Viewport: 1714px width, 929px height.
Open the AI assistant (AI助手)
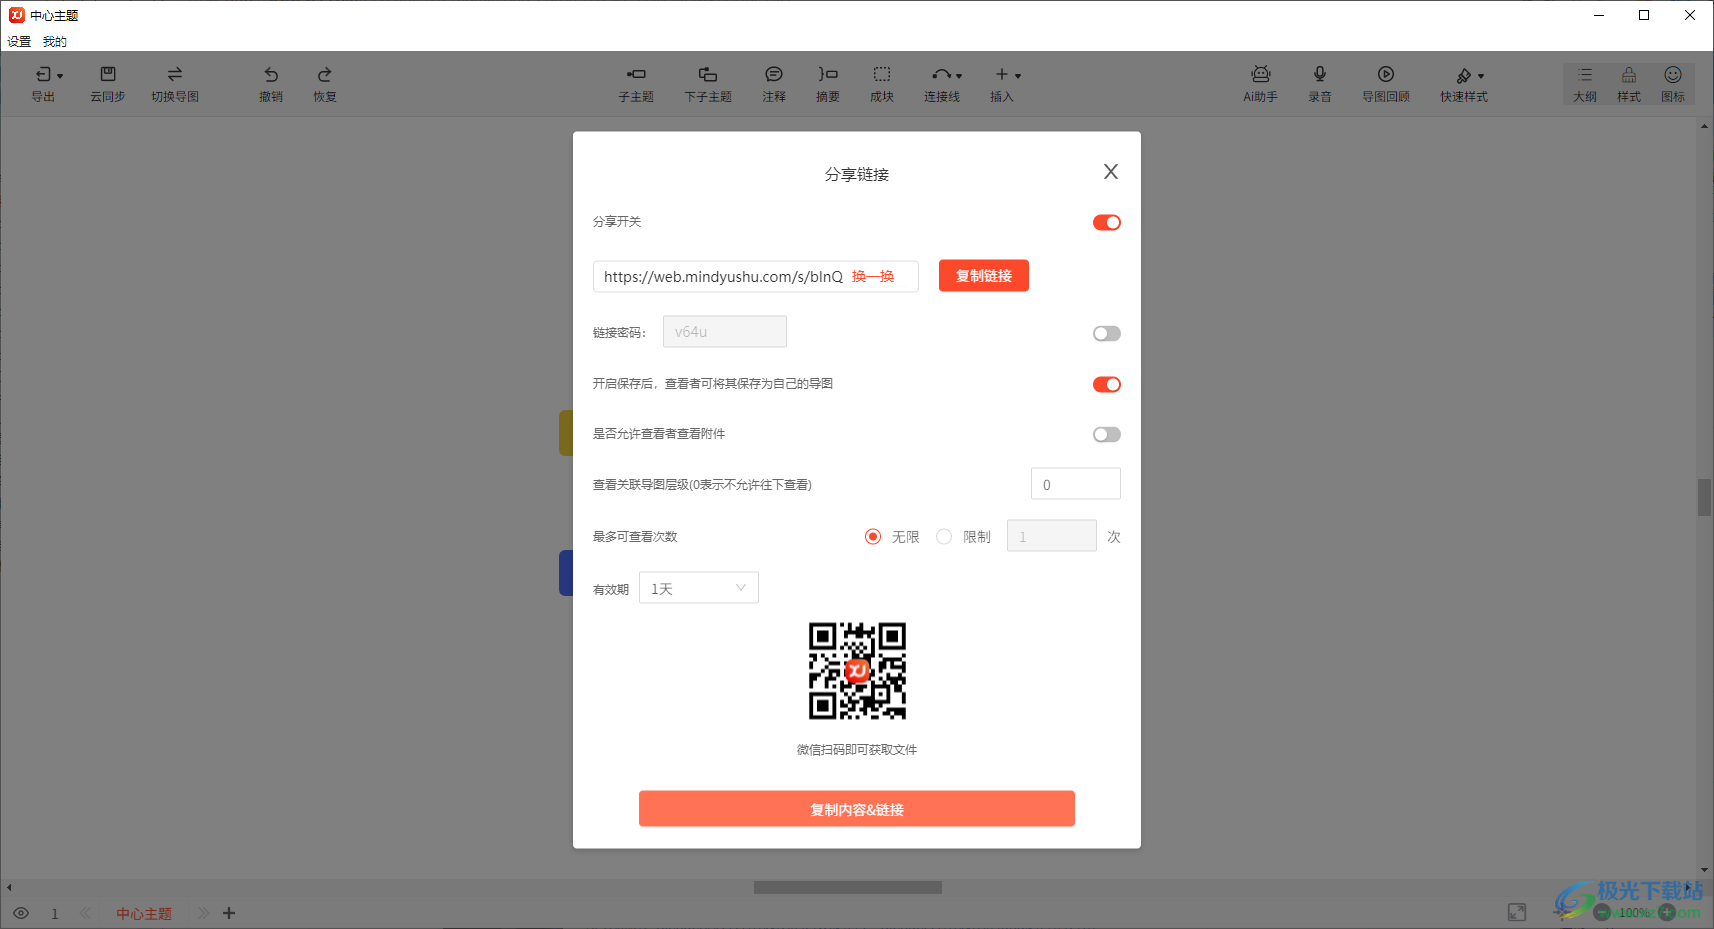tap(1261, 84)
